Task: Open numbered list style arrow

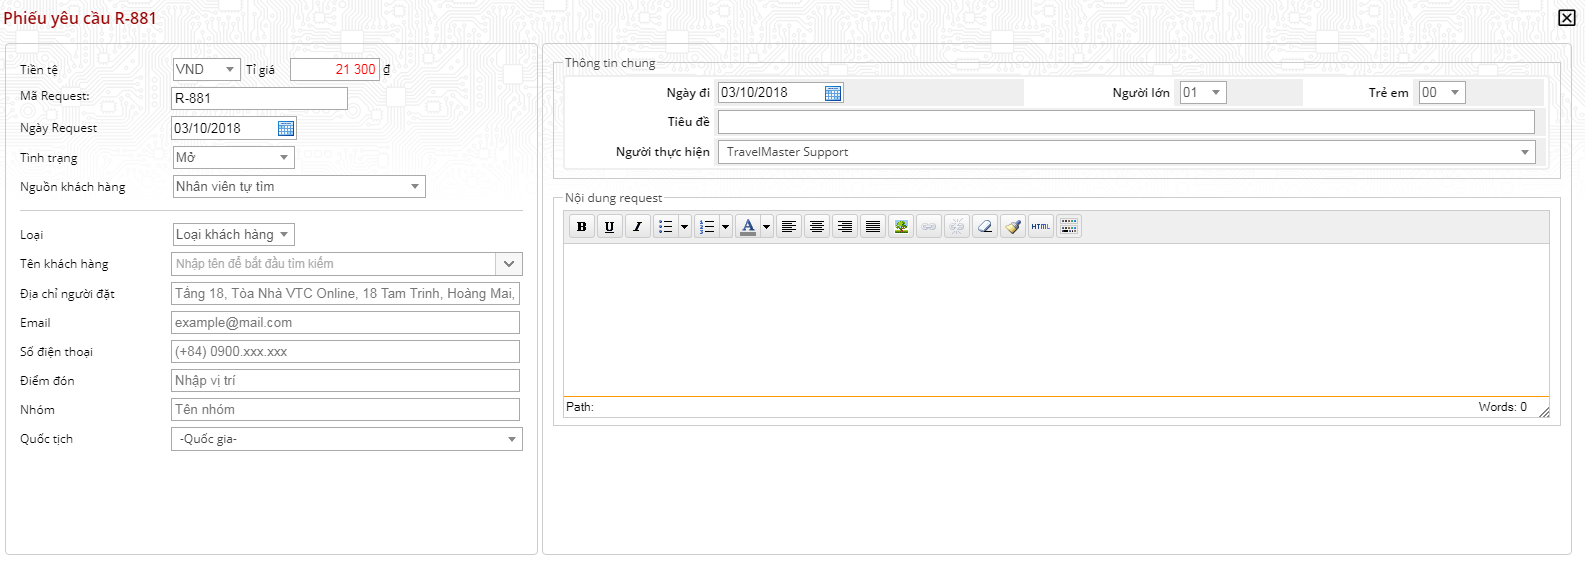Action: point(726,227)
